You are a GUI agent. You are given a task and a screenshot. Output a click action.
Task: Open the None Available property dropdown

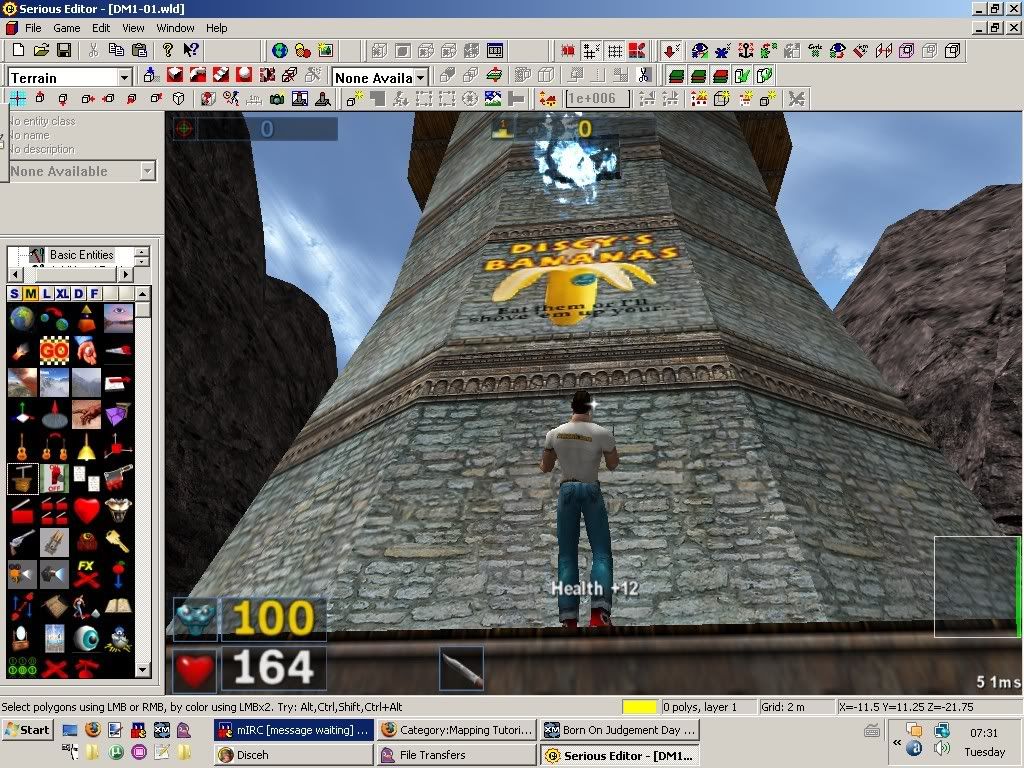click(148, 171)
